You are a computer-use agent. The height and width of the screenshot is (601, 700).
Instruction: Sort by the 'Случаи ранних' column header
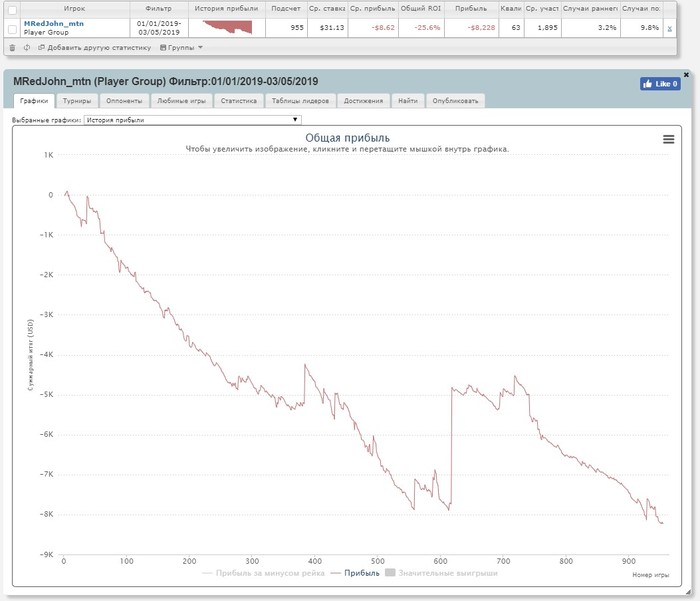coord(591,8)
